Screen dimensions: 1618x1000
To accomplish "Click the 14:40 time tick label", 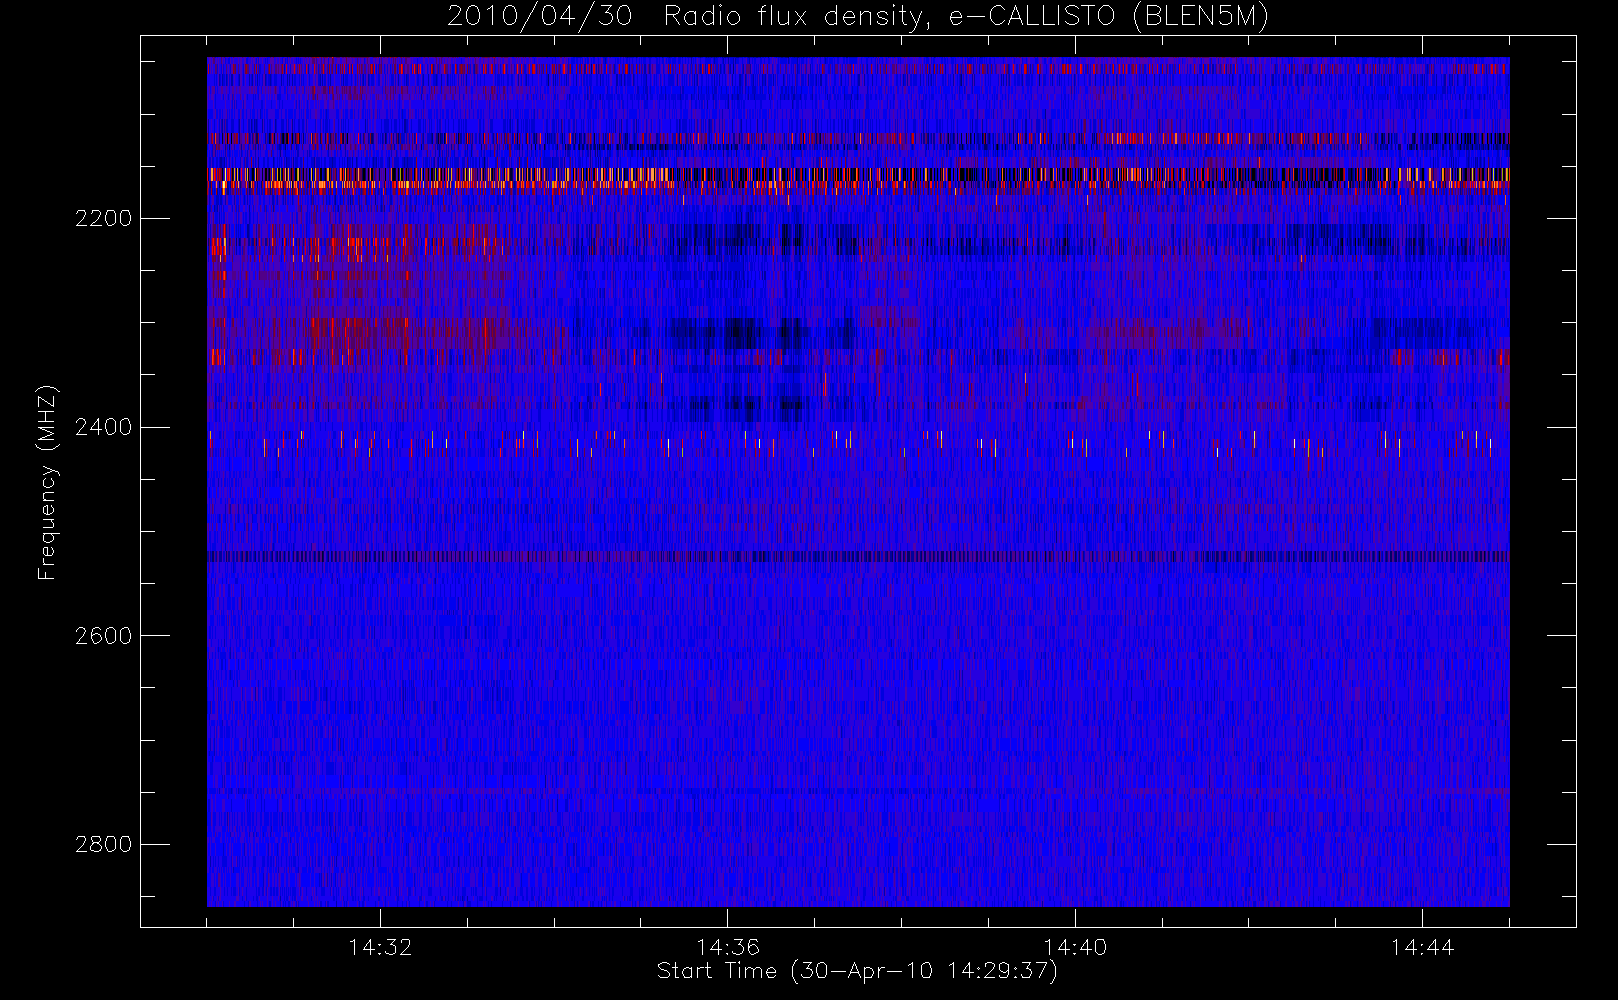I will point(1075,947).
